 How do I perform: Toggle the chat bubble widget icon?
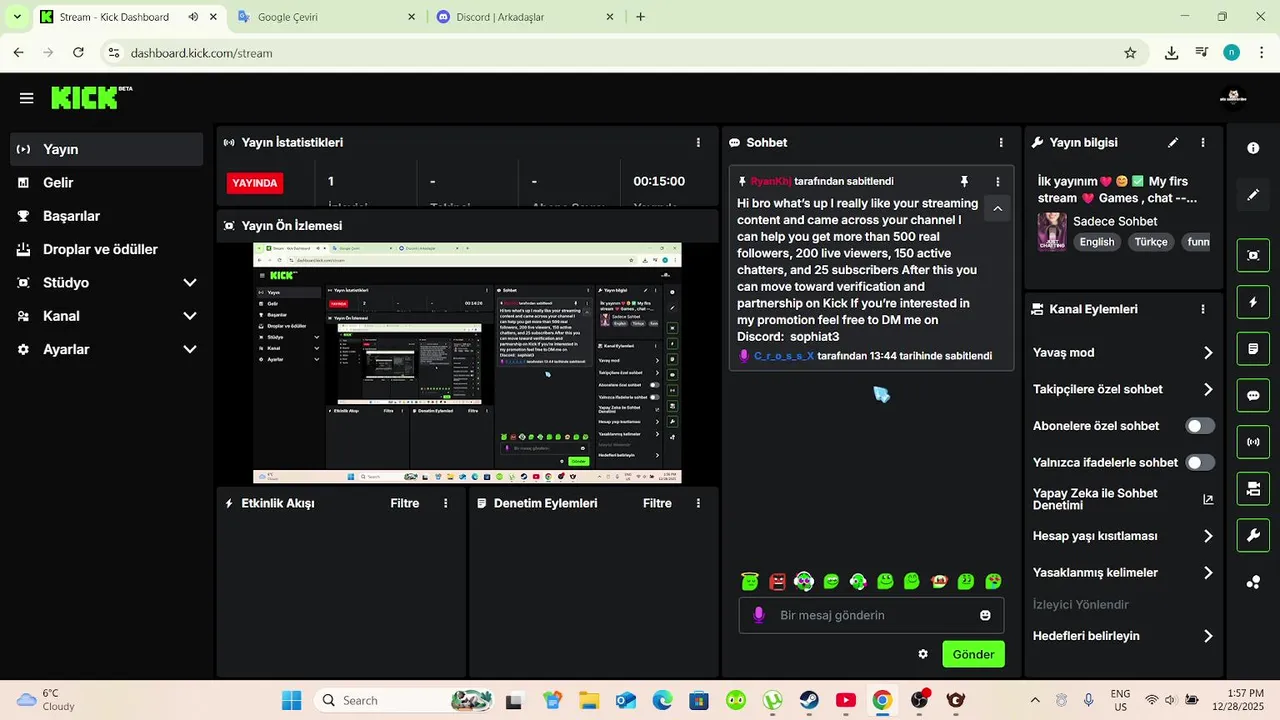[x=1253, y=395]
